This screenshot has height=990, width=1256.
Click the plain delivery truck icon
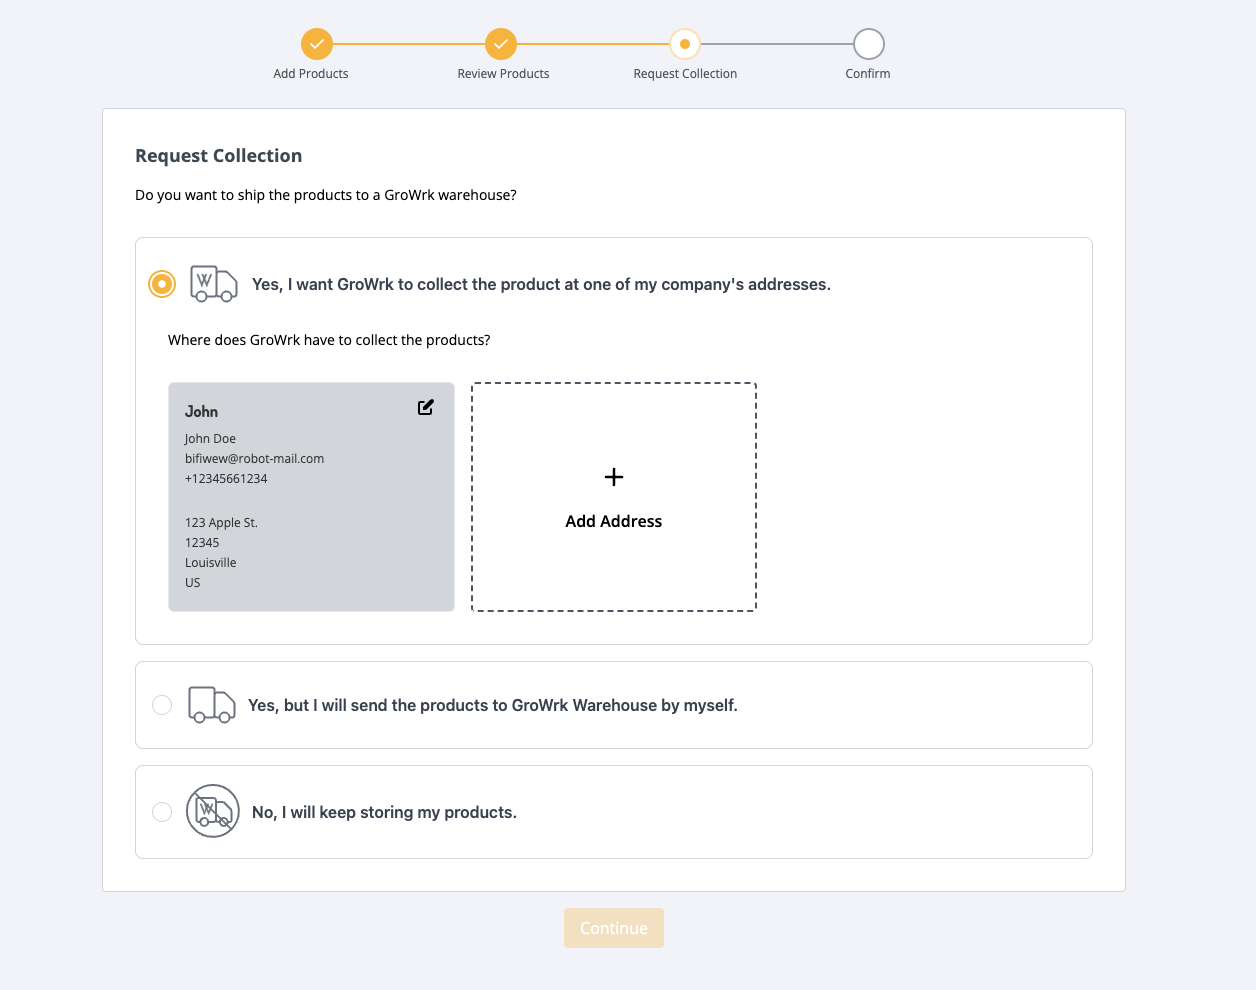(211, 705)
